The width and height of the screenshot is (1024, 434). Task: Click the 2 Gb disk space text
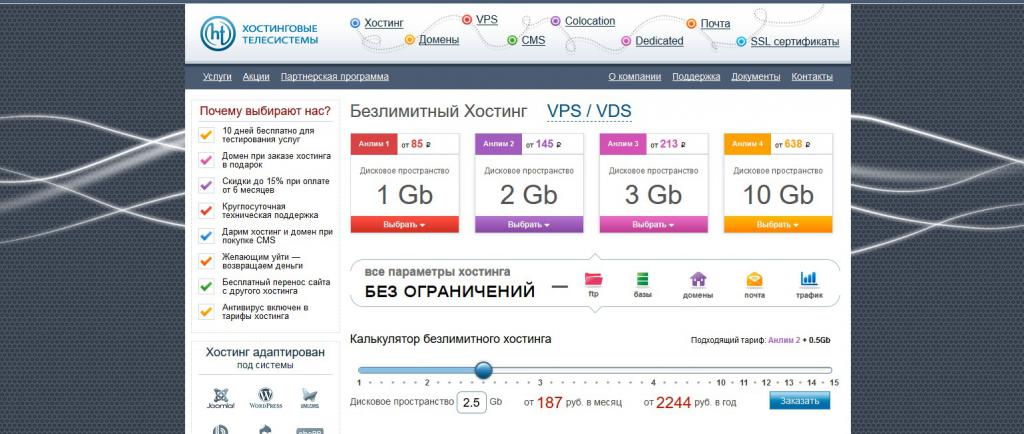(x=529, y=194)
